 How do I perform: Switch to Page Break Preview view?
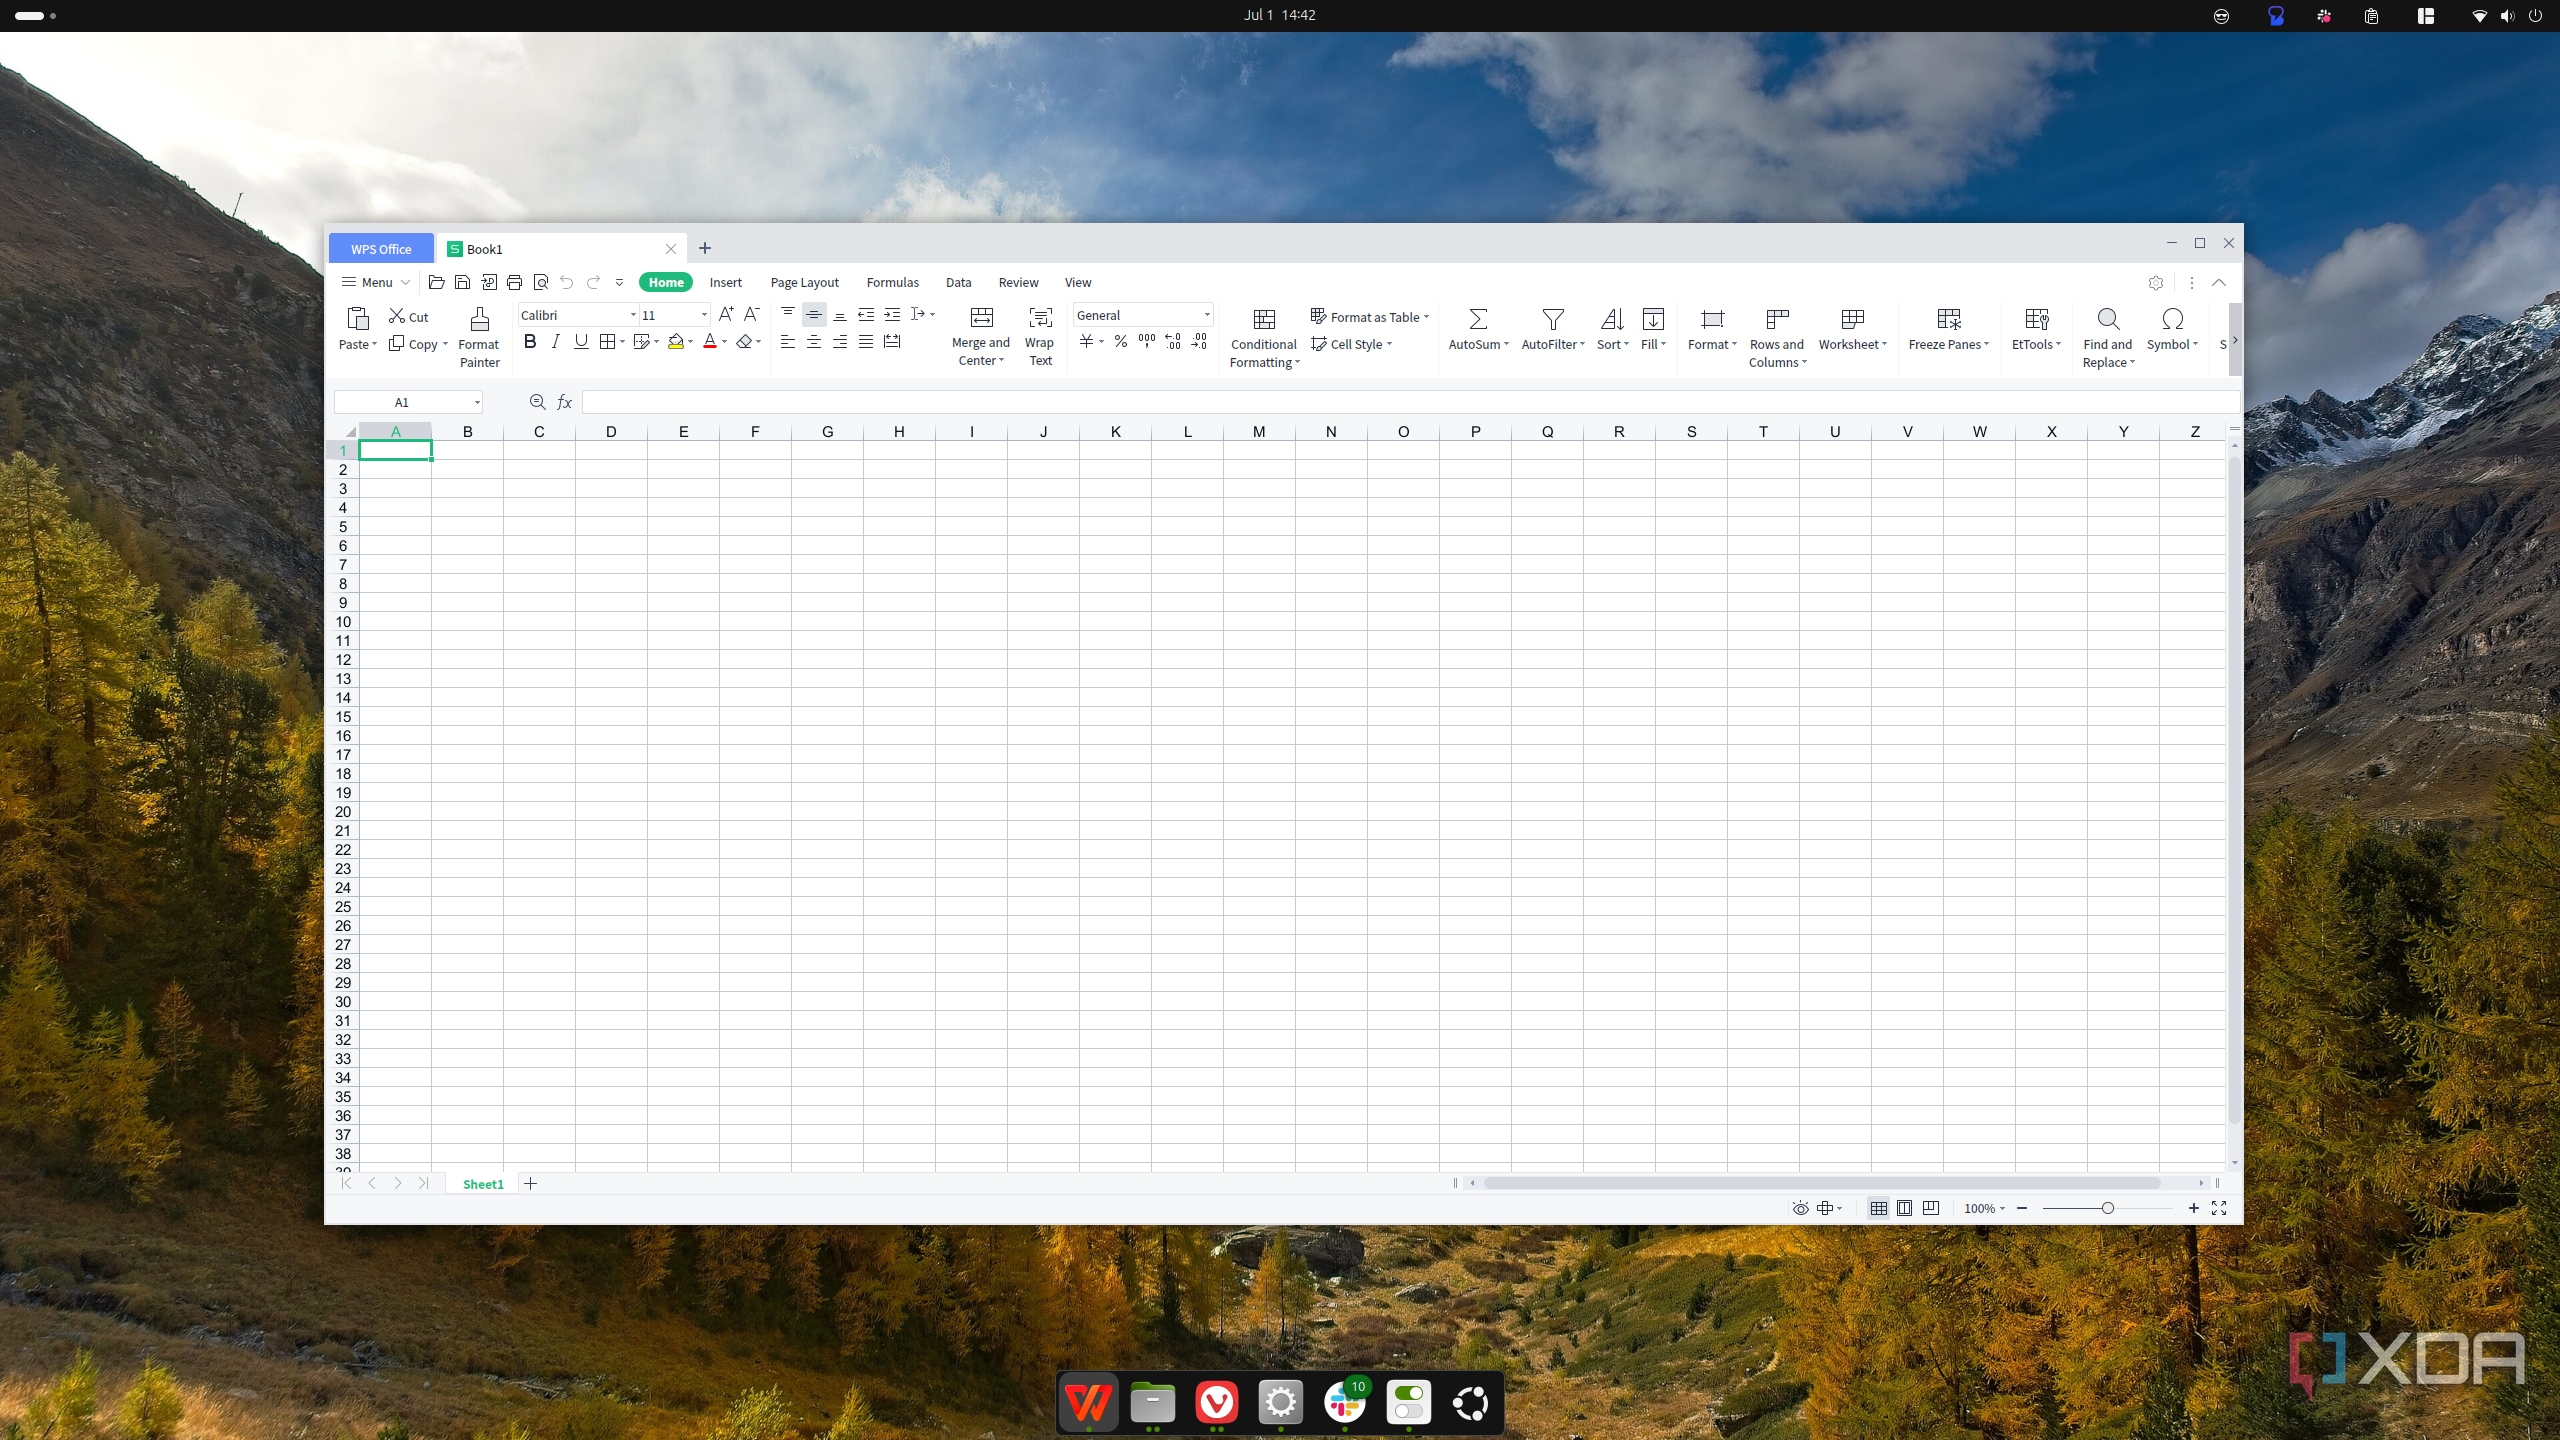1931,1208
